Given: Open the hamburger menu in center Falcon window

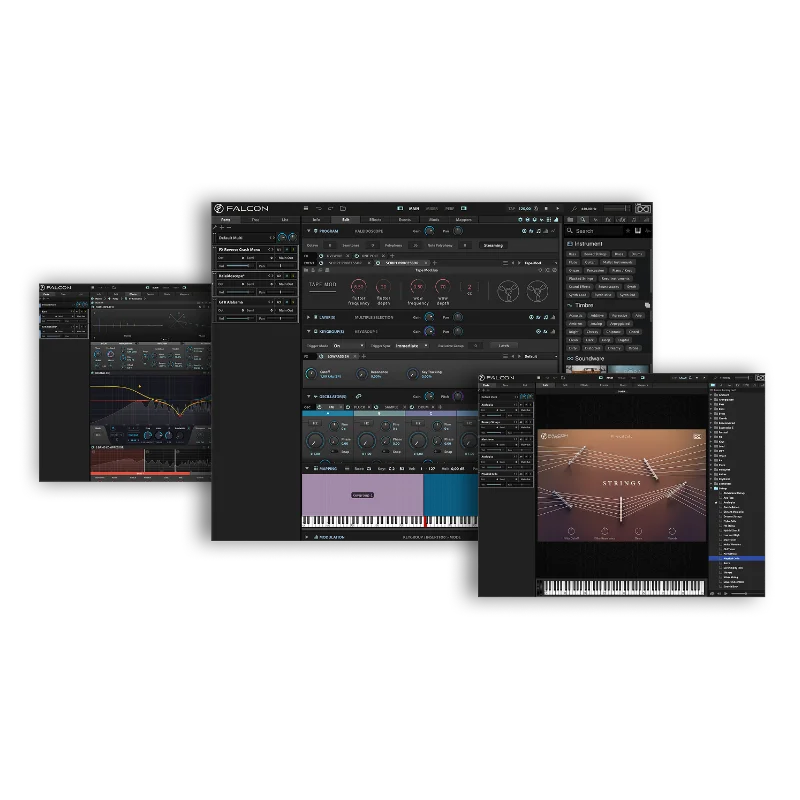Looking at the screenshot, I should [306, 208].
